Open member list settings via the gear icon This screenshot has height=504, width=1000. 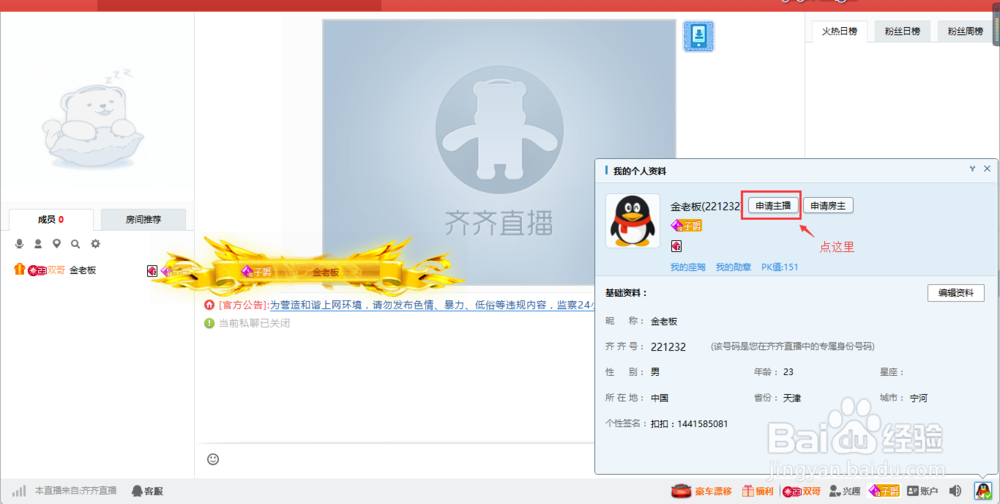tap(95, 244)
